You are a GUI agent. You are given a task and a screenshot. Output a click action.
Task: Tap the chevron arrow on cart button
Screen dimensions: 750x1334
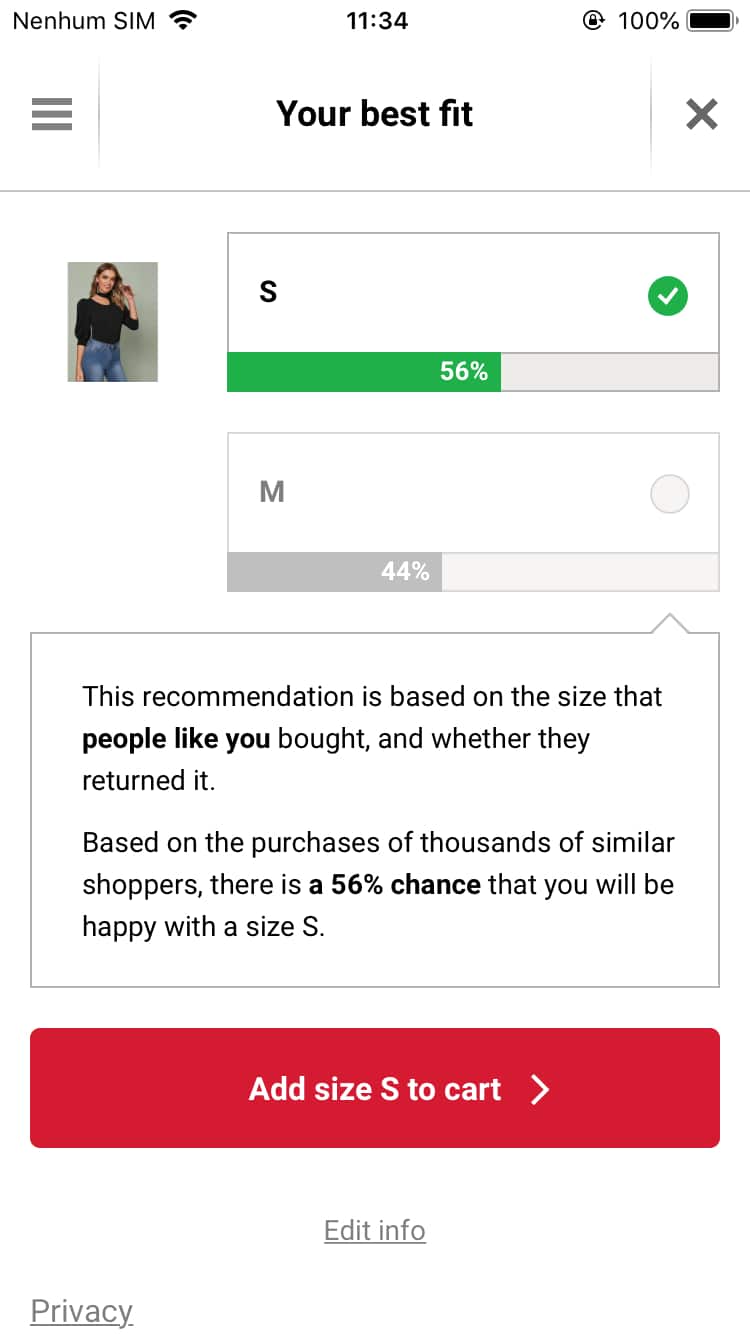(x=540, y=1089)
